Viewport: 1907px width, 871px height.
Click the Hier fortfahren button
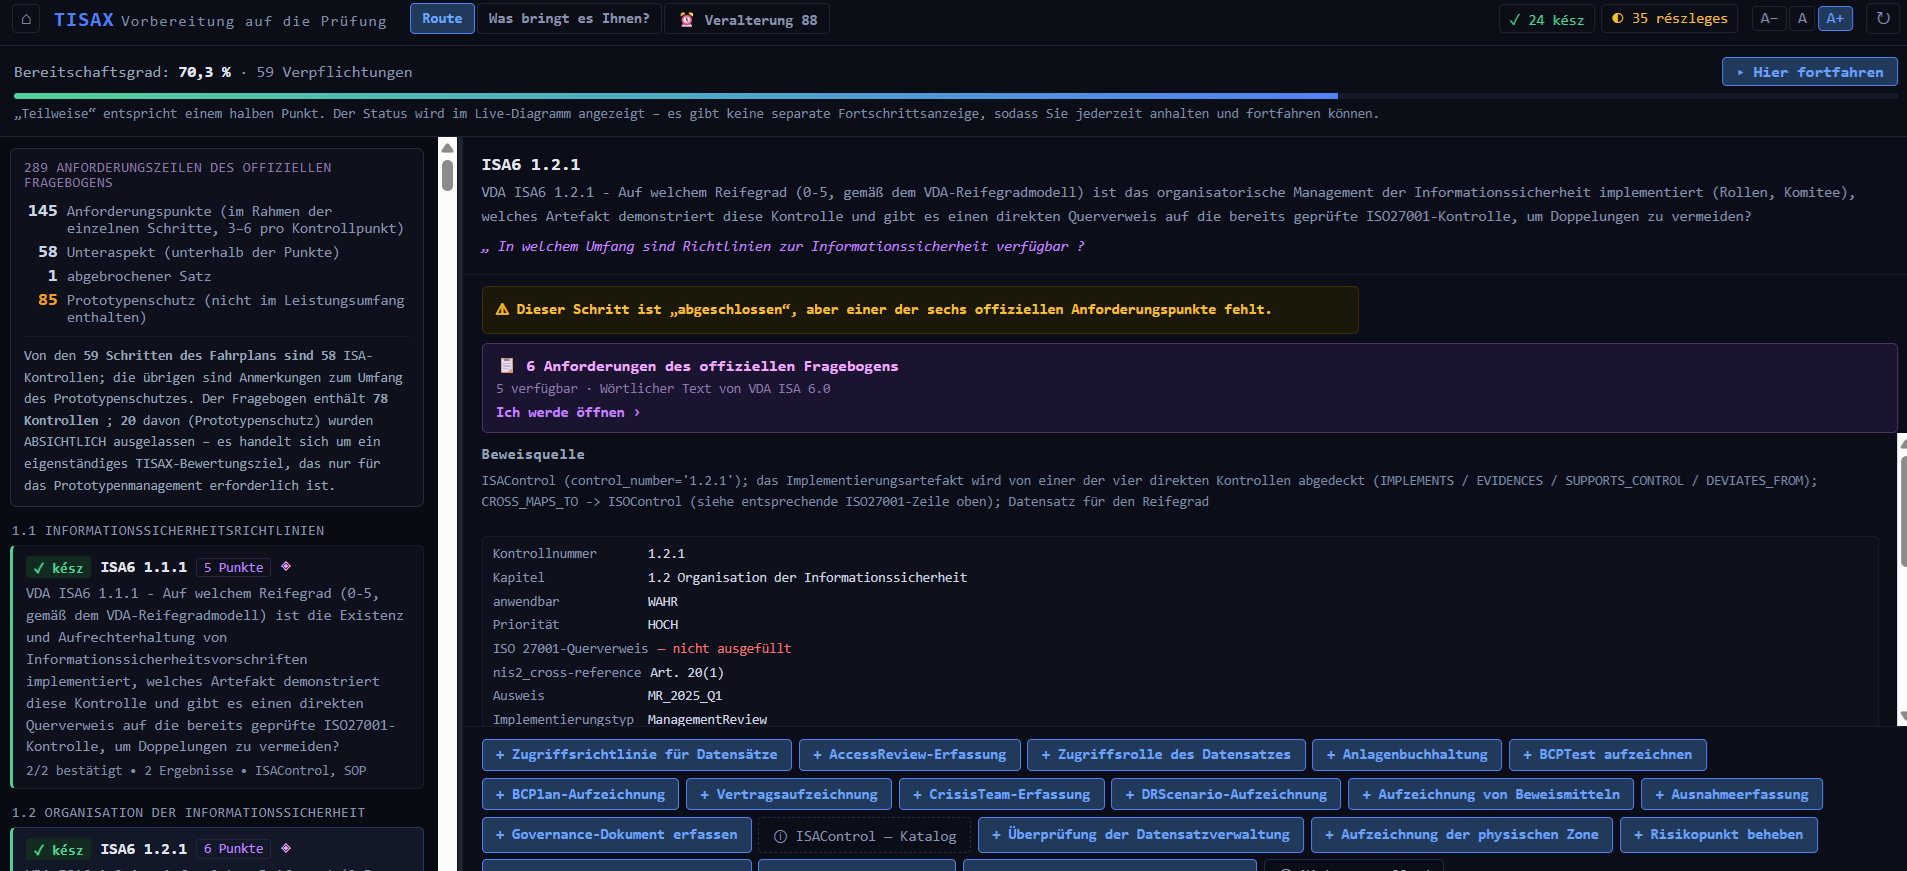coord(1809,72)
